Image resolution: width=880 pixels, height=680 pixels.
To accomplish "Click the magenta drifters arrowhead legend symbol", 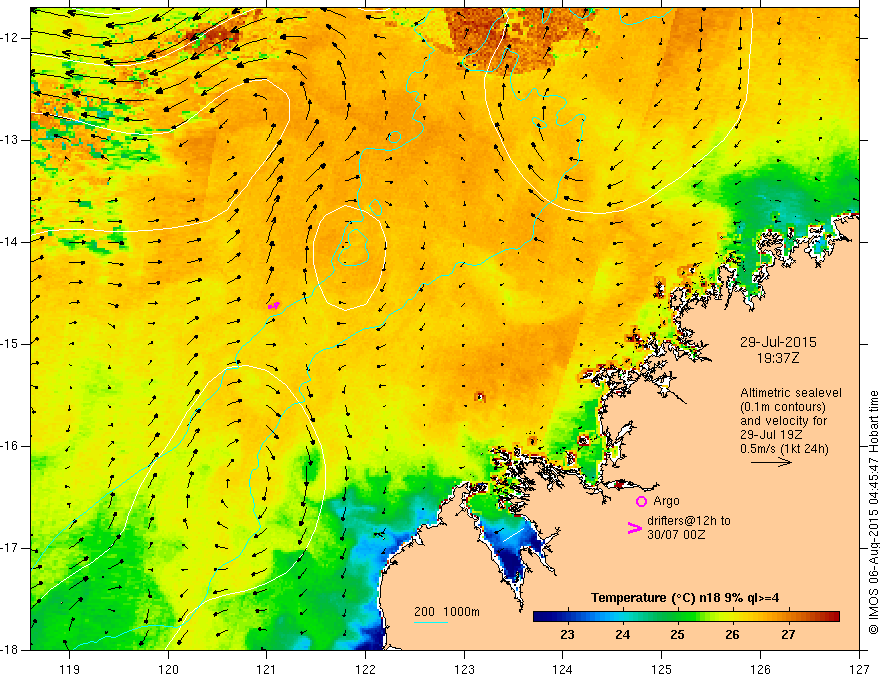I will tap(635, 528).
